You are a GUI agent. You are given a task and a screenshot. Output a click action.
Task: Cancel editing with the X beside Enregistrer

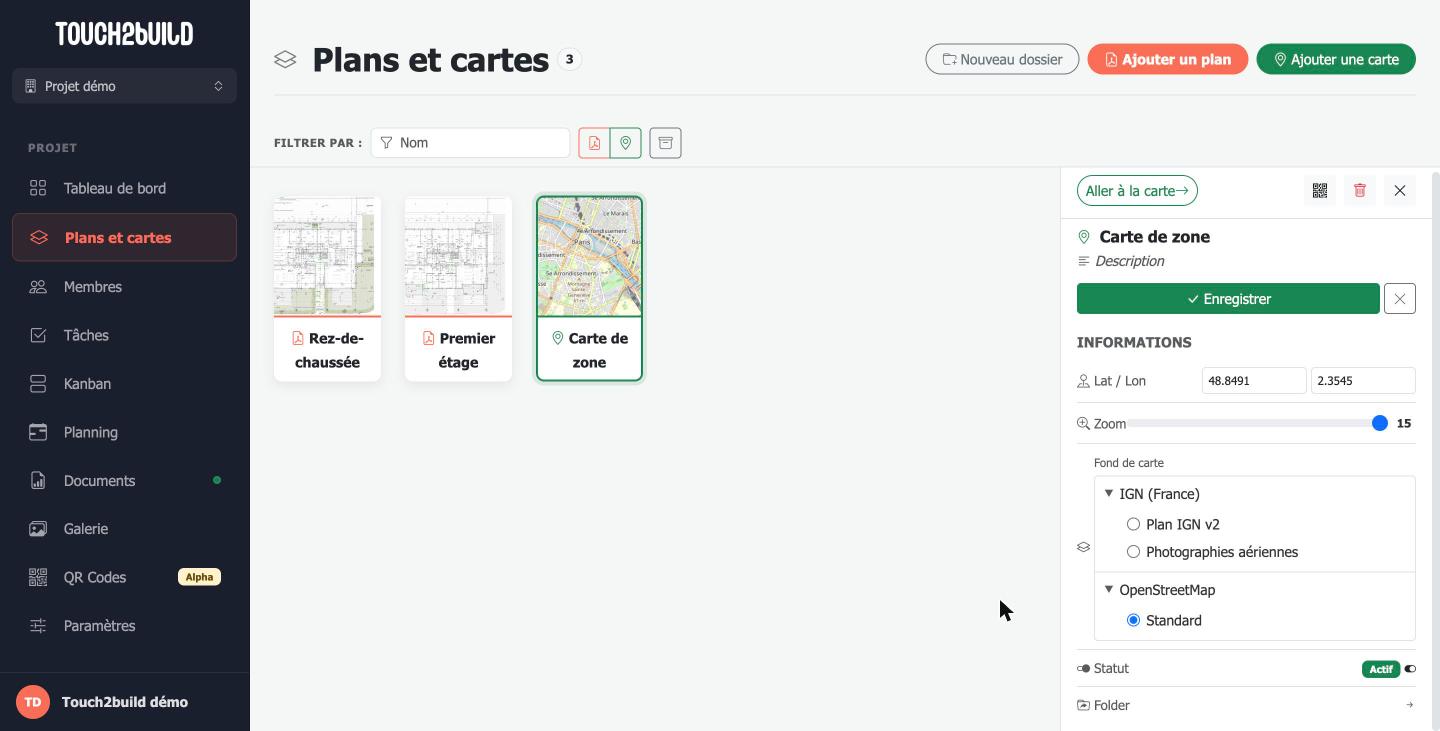(1400, 299)
